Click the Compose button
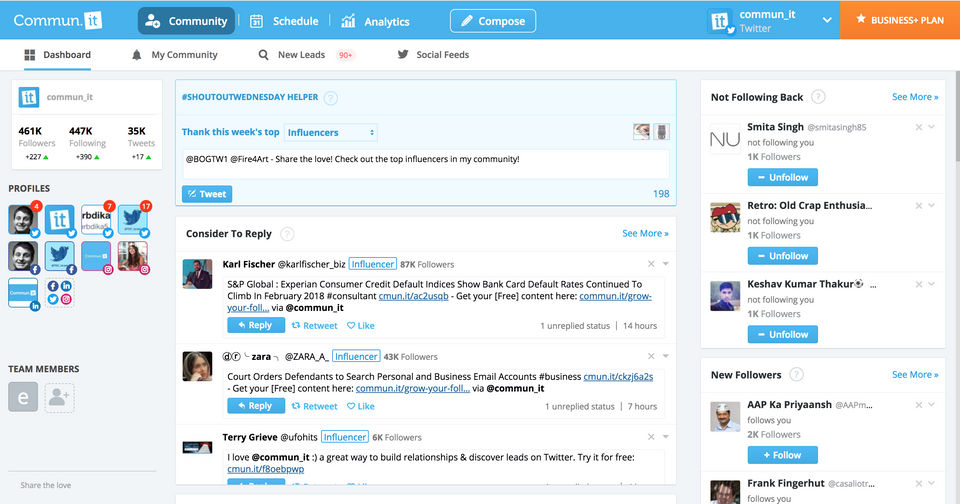960x504 pixels. click(x=493, y=21)
